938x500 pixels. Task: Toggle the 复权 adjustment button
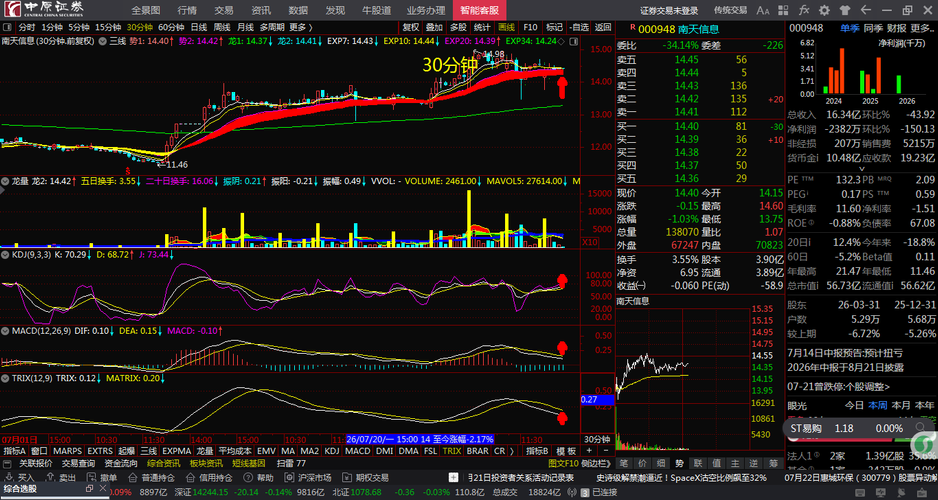point(411,27)
